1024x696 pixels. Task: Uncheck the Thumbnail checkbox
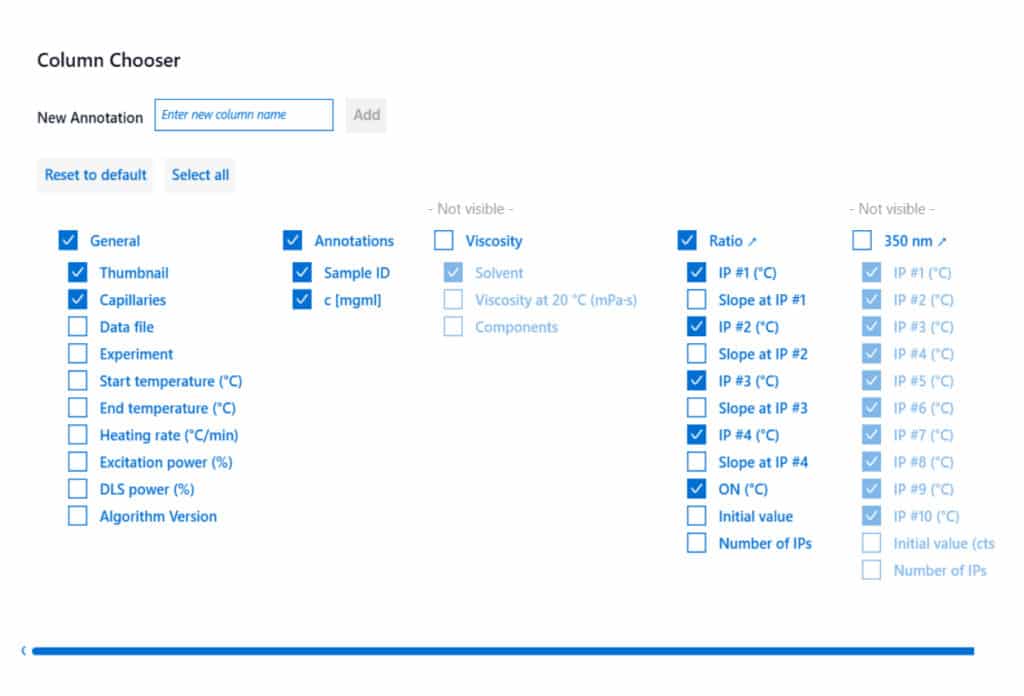[77, 273]
